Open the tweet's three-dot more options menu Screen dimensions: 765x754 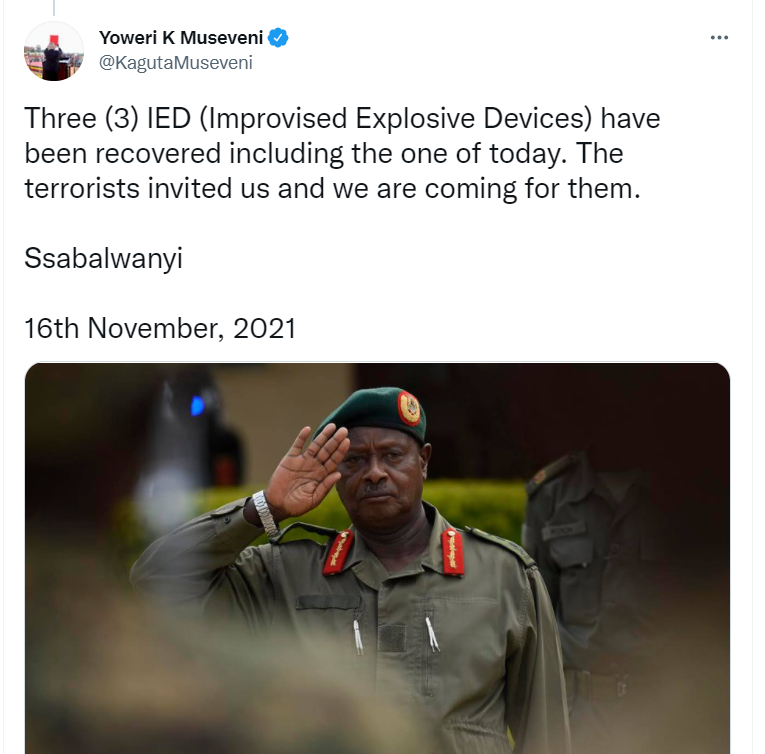[719, 38]
